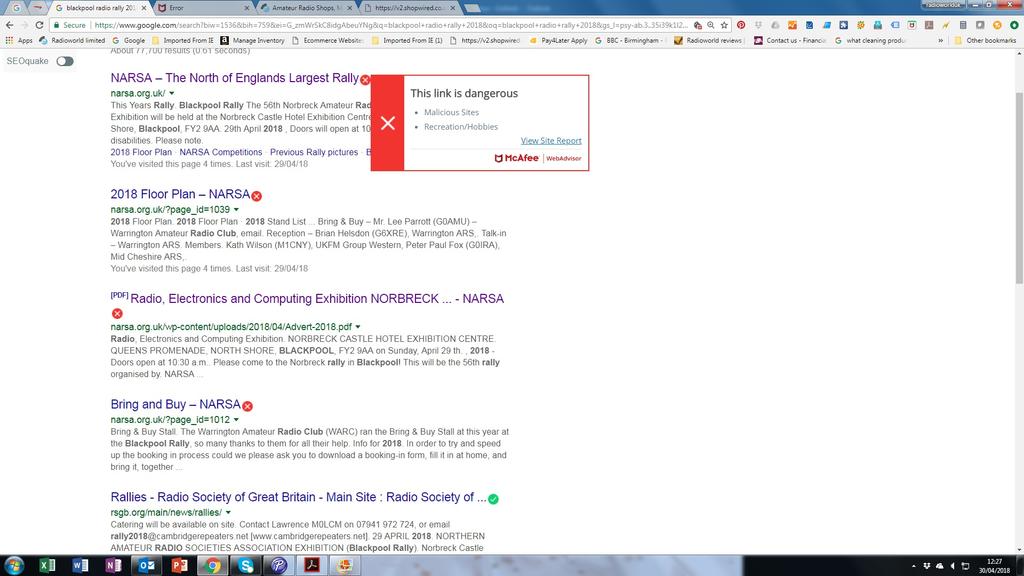Open the 2018 Floor Plan – NARSA result

pyautogui.click(x=180, y=194)
